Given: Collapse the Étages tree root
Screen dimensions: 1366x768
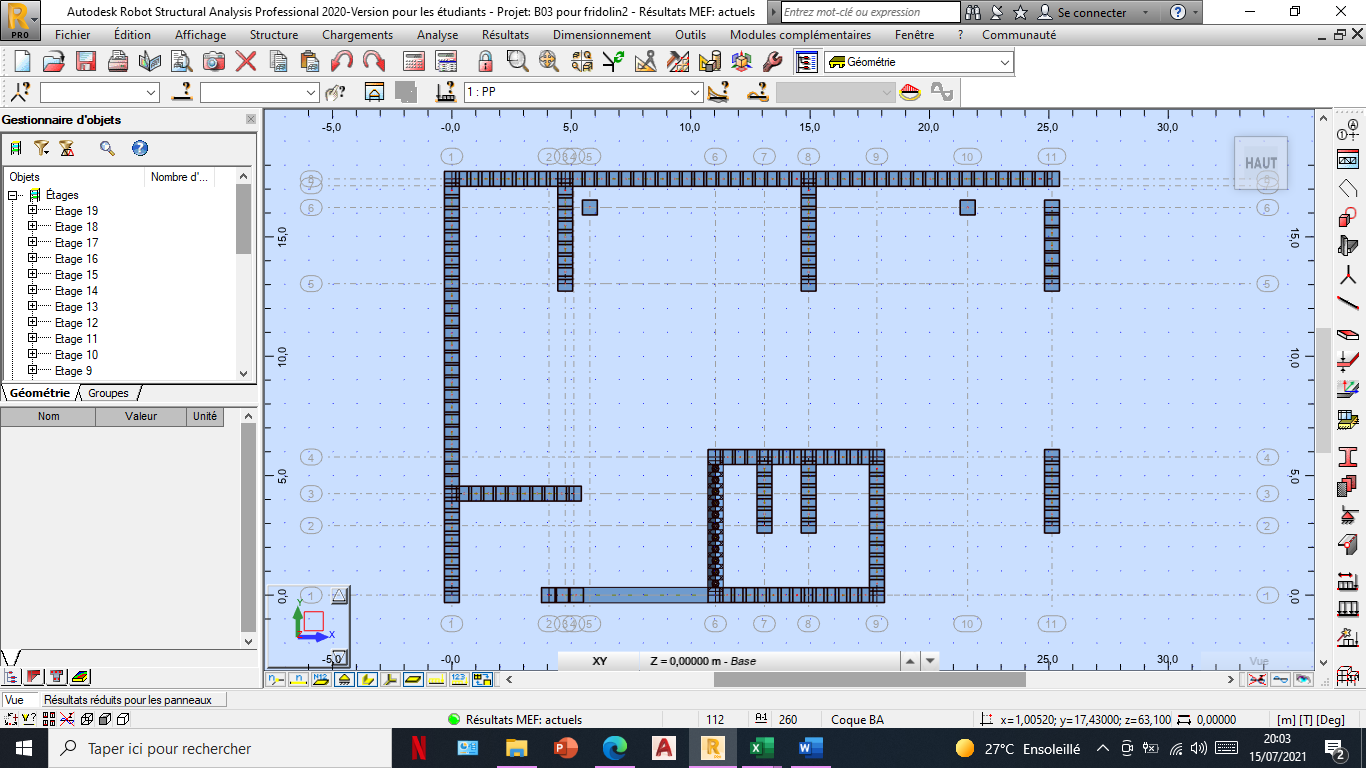Looking at the screenshot, I should (14, 195).
